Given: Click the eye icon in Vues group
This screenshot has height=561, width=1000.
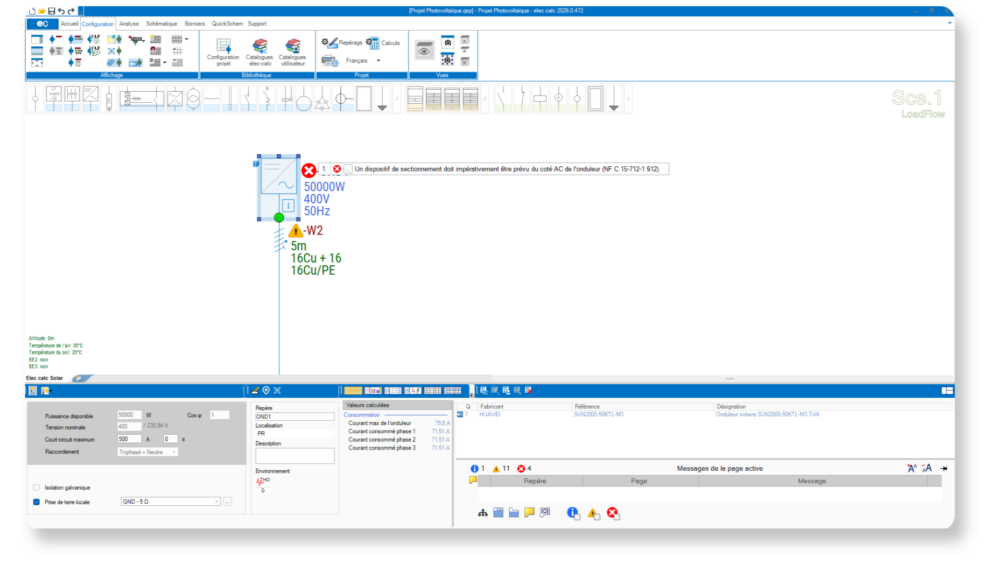Looking at the screenshot, I should tap(425, 52).
